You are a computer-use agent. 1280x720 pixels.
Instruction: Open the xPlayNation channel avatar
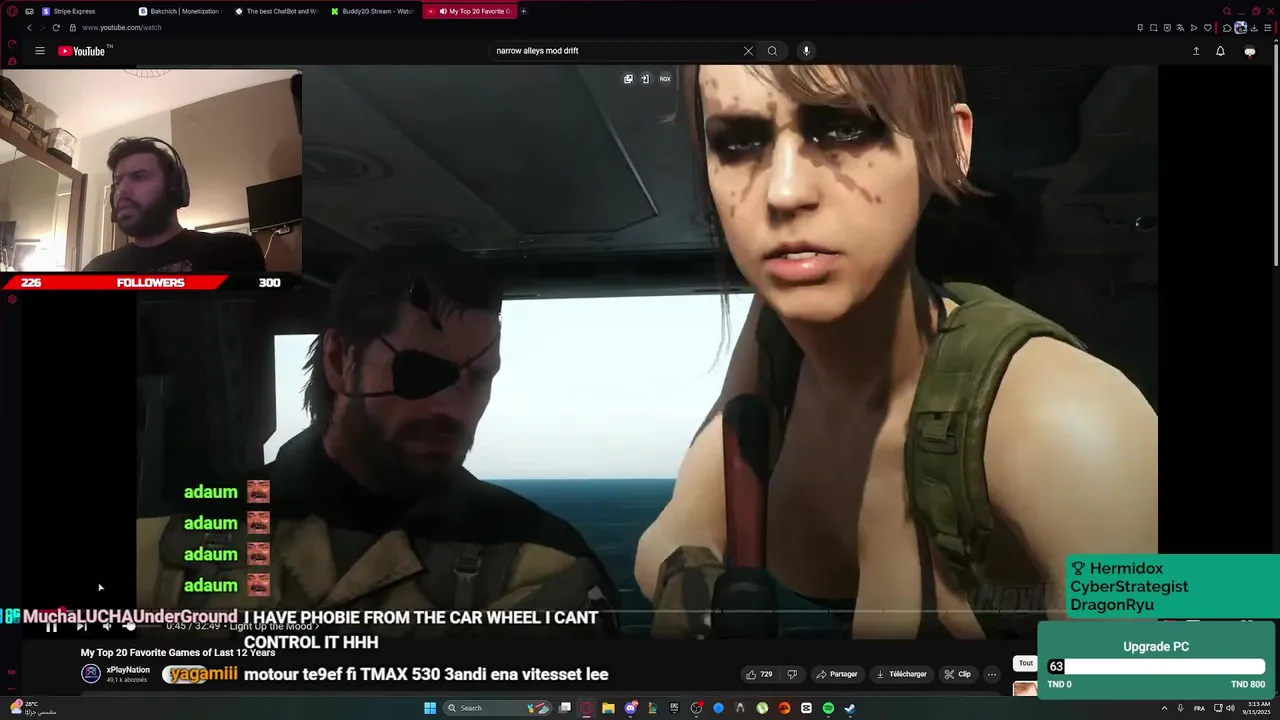click(91, 674)
